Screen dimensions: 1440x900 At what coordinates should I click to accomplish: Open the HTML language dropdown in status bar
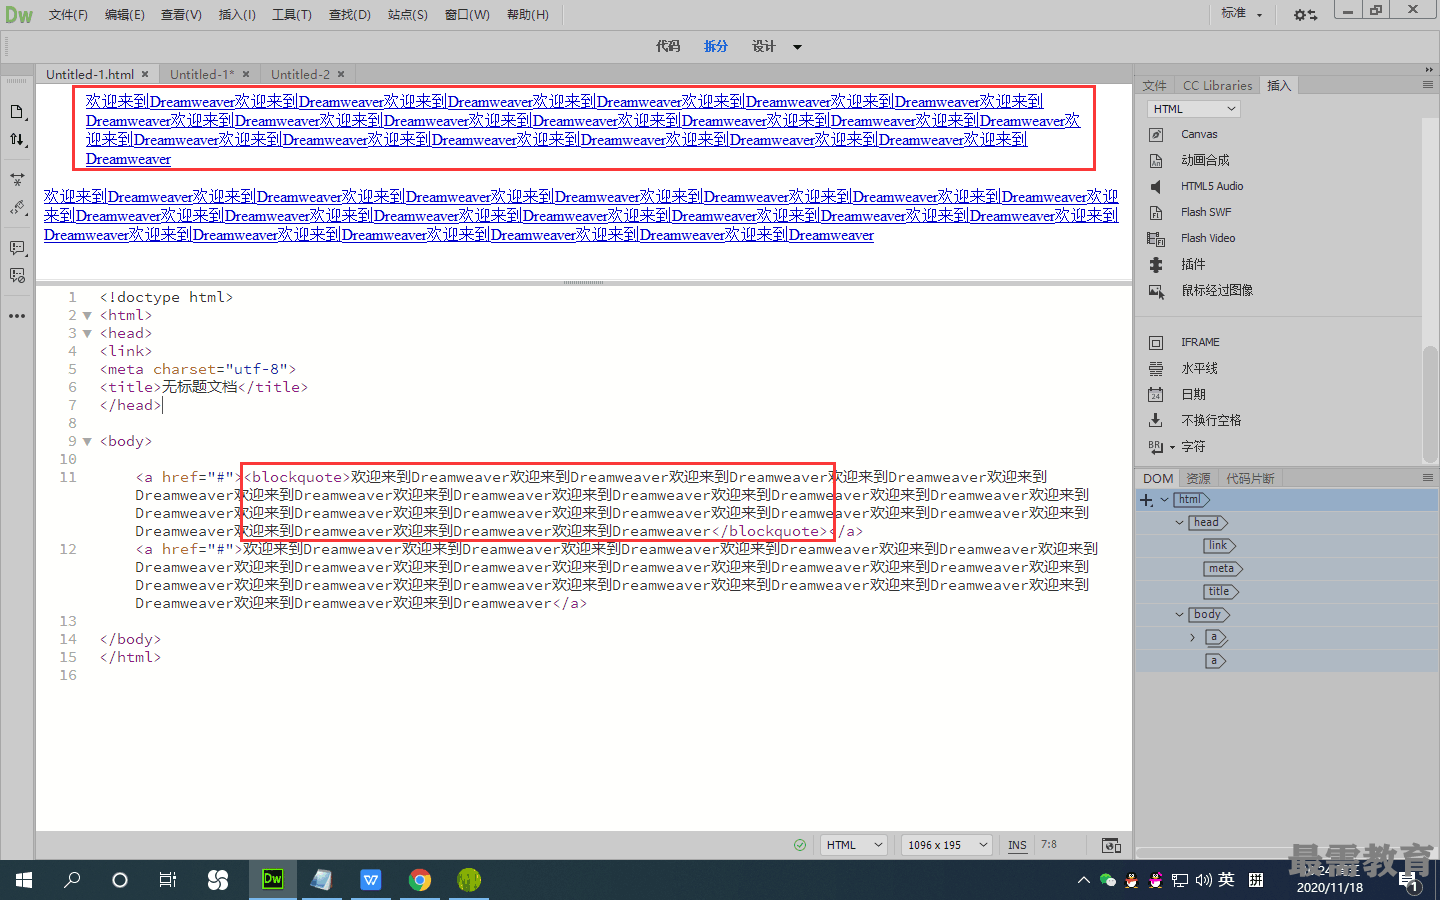coord(855,845)
